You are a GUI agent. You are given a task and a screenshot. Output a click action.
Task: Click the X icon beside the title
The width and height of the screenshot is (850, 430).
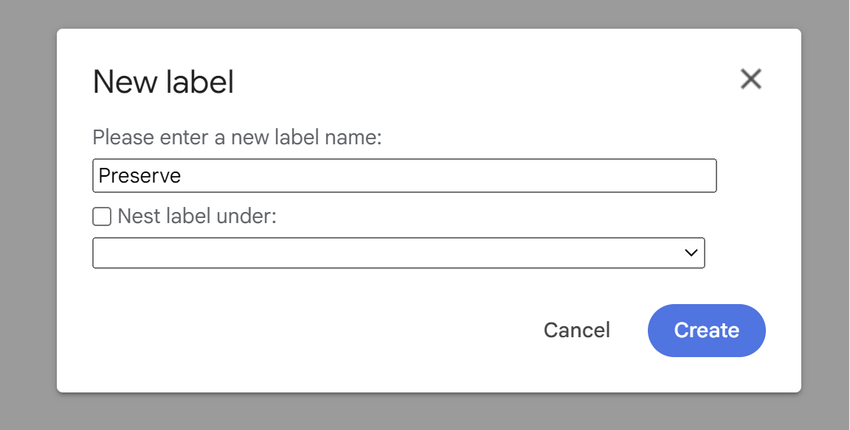click(x=751, y=79)
